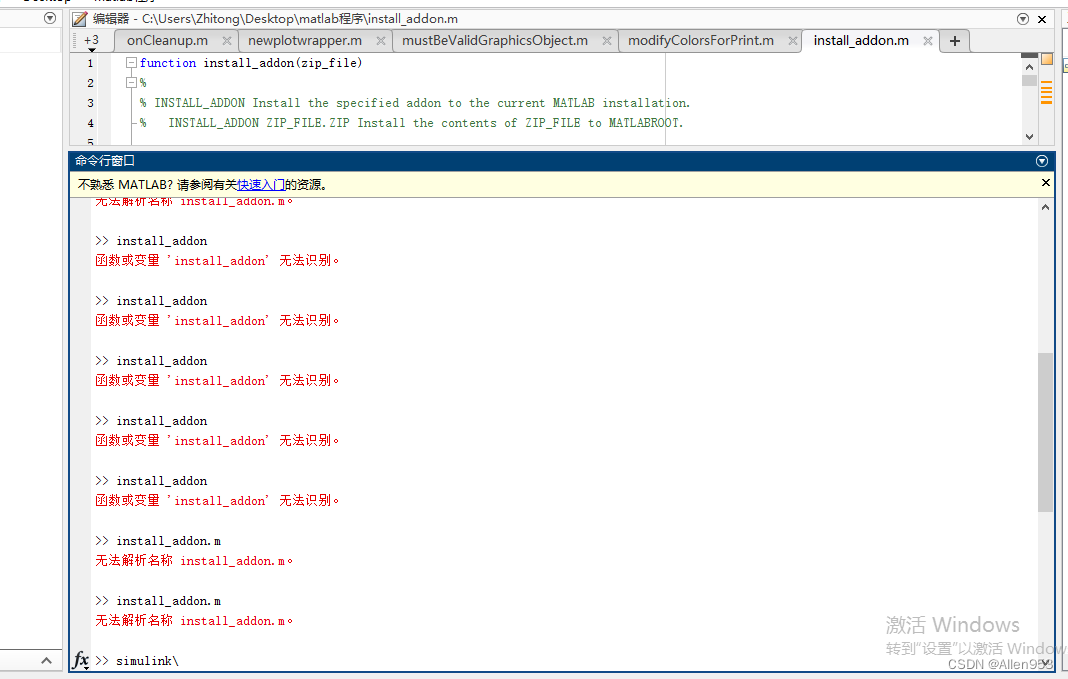This screenshot has height=679, width=1068.
Task: Close the newplotwrapper.m tab
Action: 381,41
